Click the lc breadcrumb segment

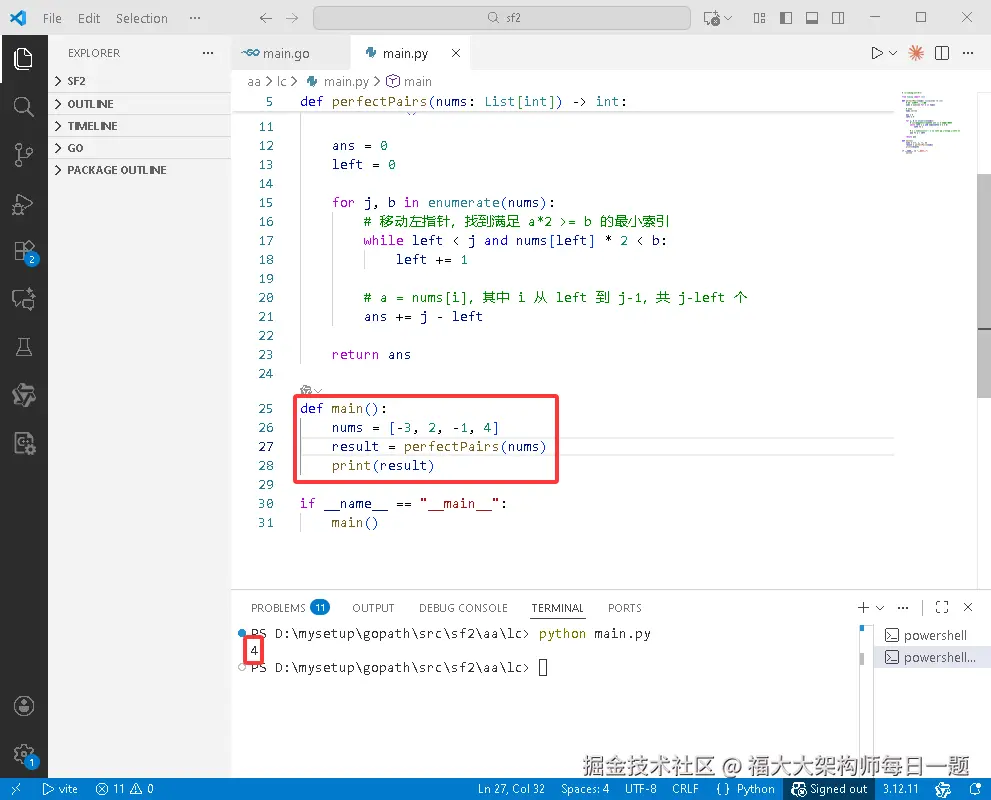(281, 82)
